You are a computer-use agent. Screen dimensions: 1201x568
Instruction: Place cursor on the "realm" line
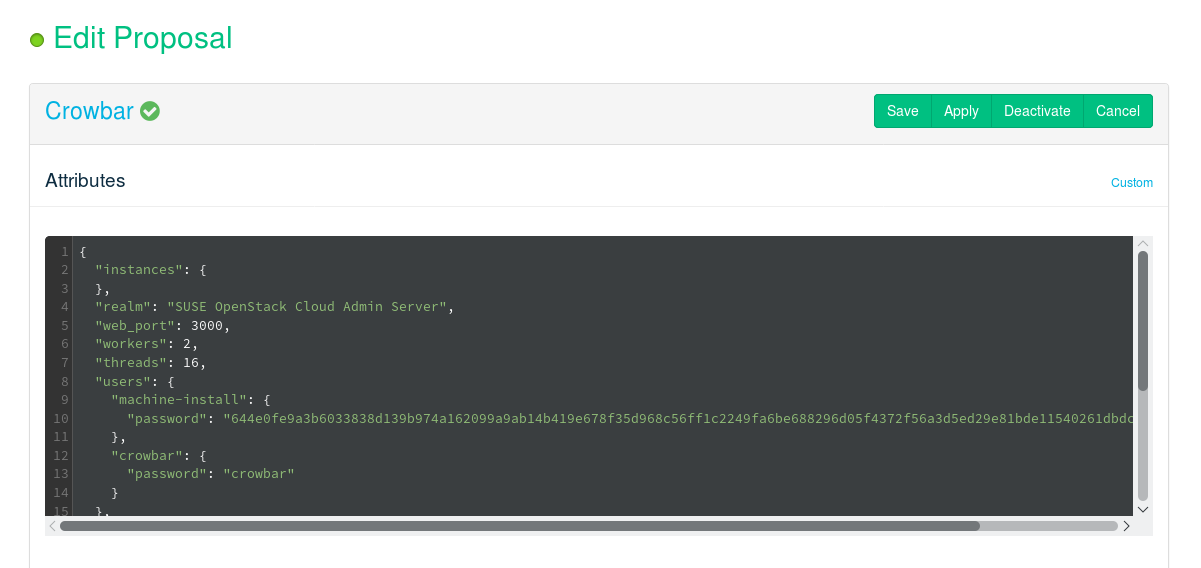click(300, 306)
